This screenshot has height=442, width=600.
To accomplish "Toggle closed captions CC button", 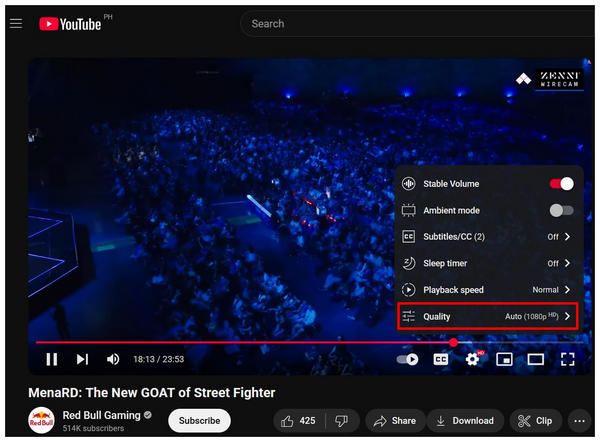I will pos(440,359).
